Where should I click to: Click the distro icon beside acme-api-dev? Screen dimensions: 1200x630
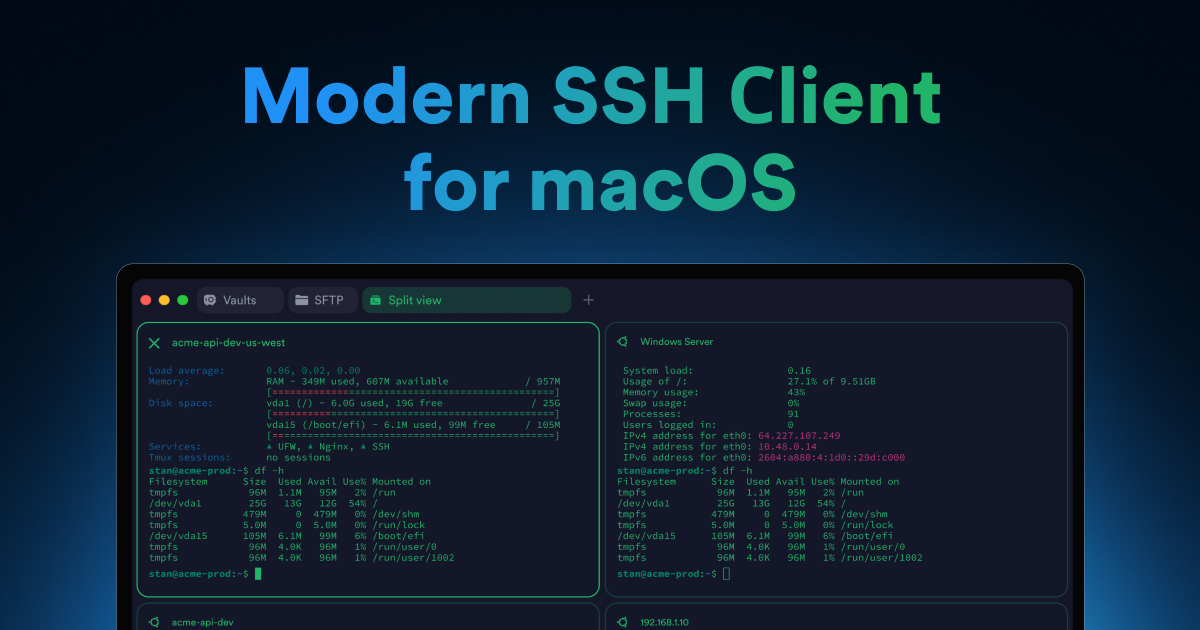[x=152, y=621]
